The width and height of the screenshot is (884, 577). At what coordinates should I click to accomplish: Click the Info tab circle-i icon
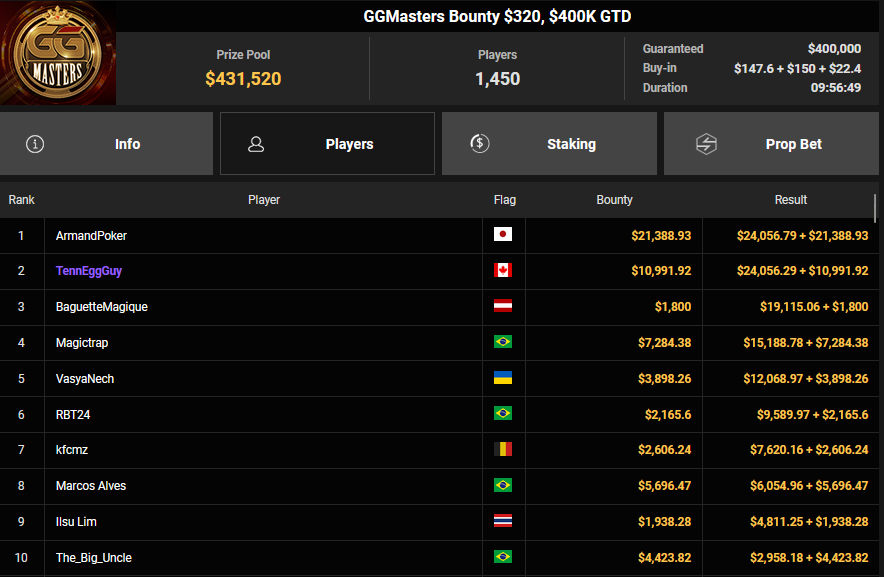tap(36, 144)
